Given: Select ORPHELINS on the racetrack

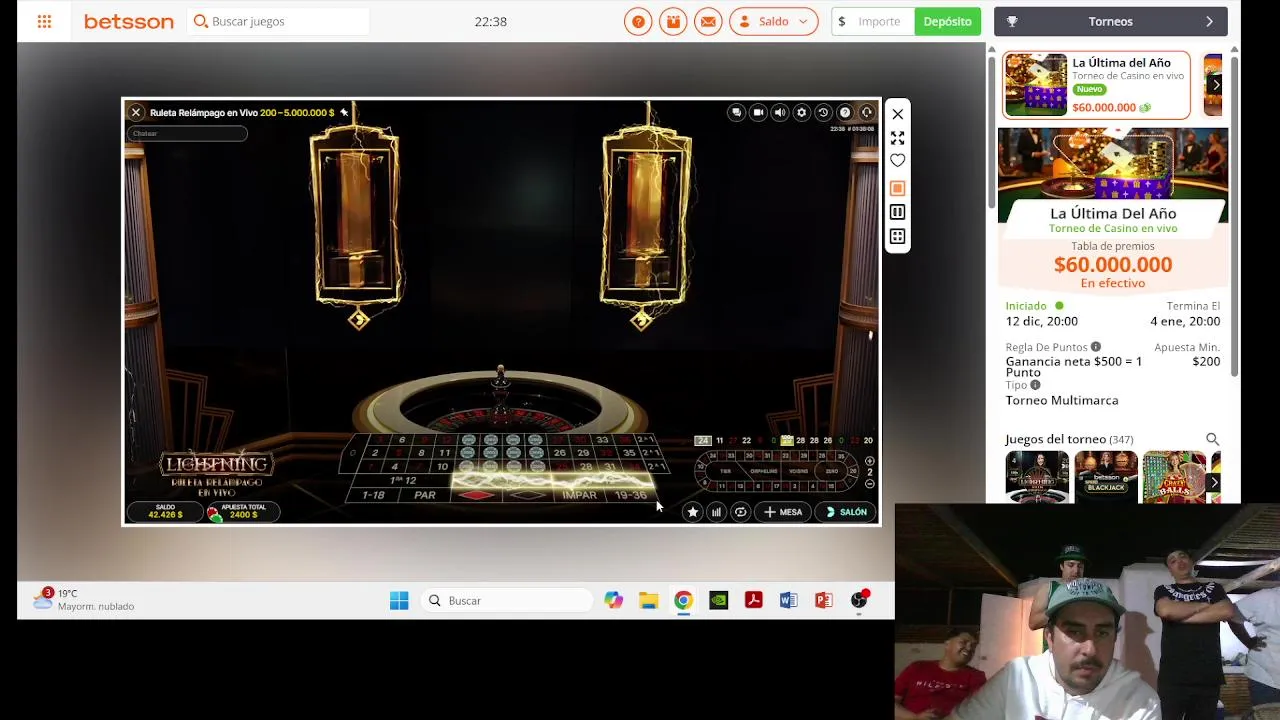Looking at the screenshot, I should click(x=764, y=470).
